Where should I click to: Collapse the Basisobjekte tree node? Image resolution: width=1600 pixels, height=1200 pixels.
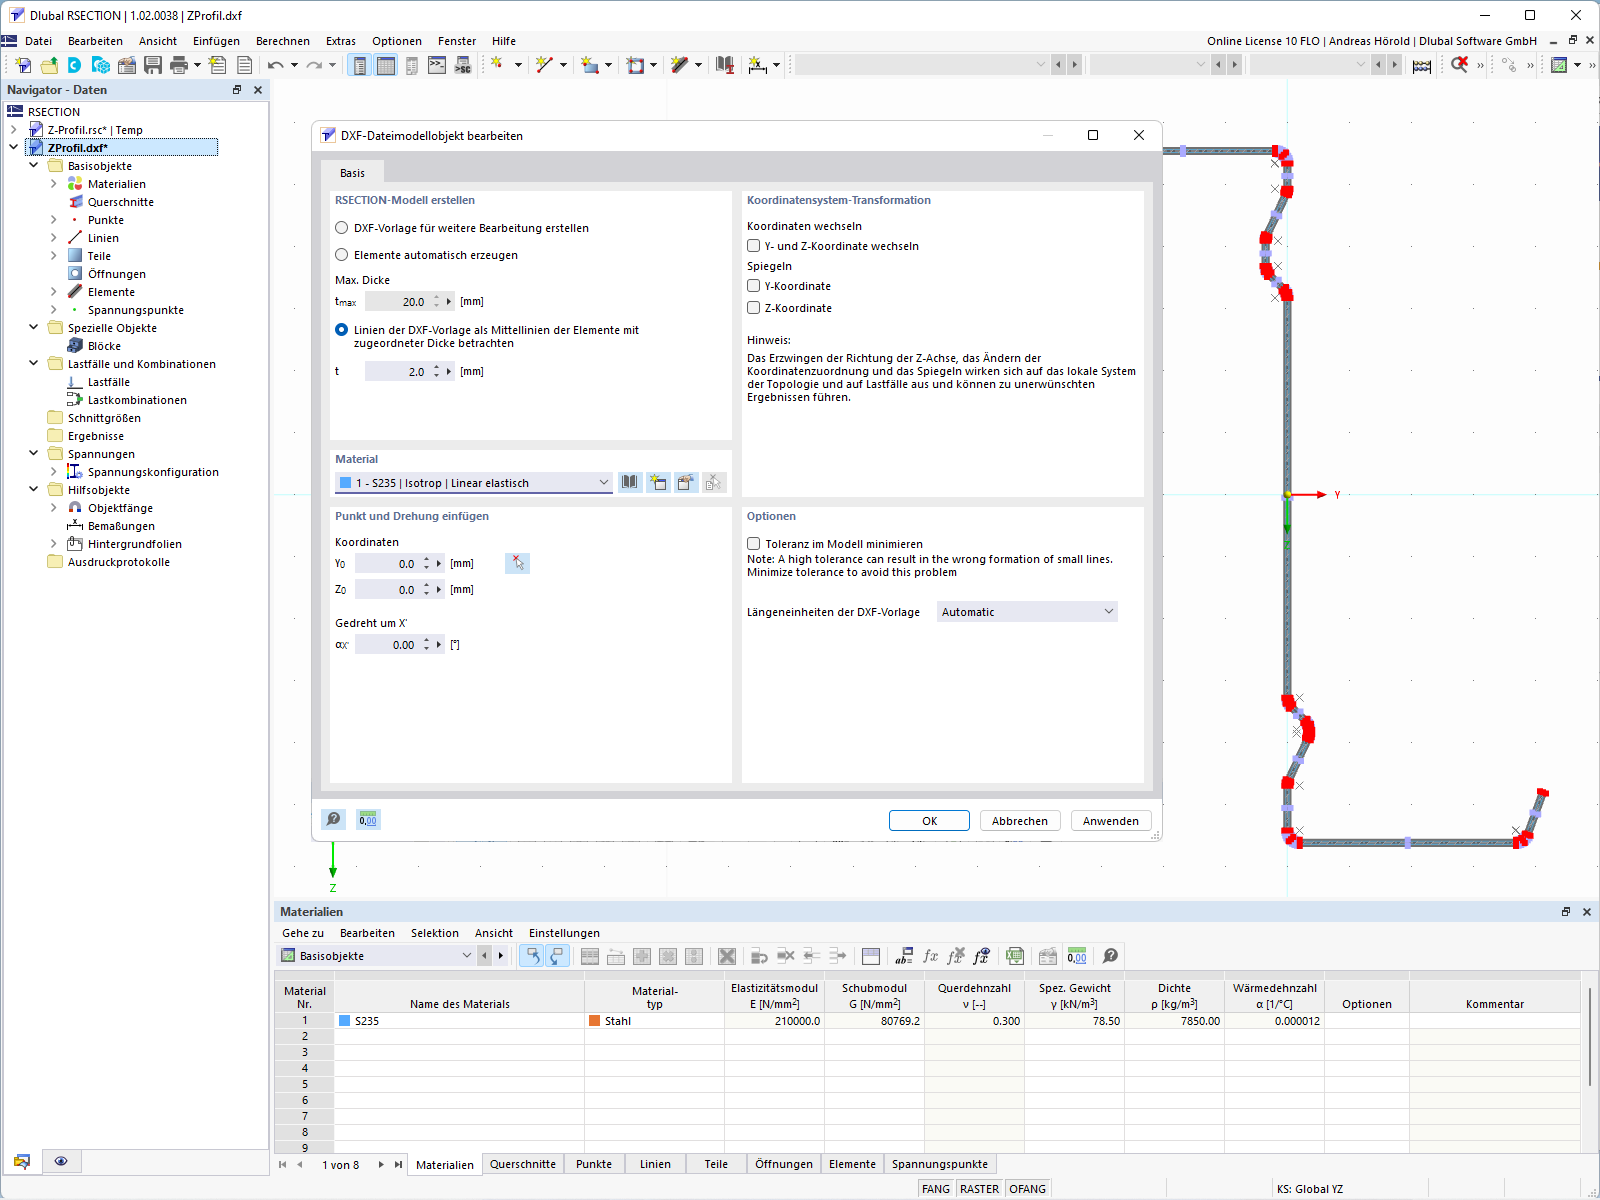34,166
